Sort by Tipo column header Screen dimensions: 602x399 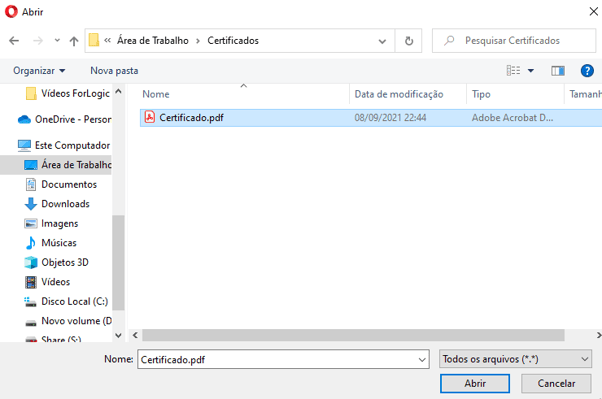tap(481, 94)
